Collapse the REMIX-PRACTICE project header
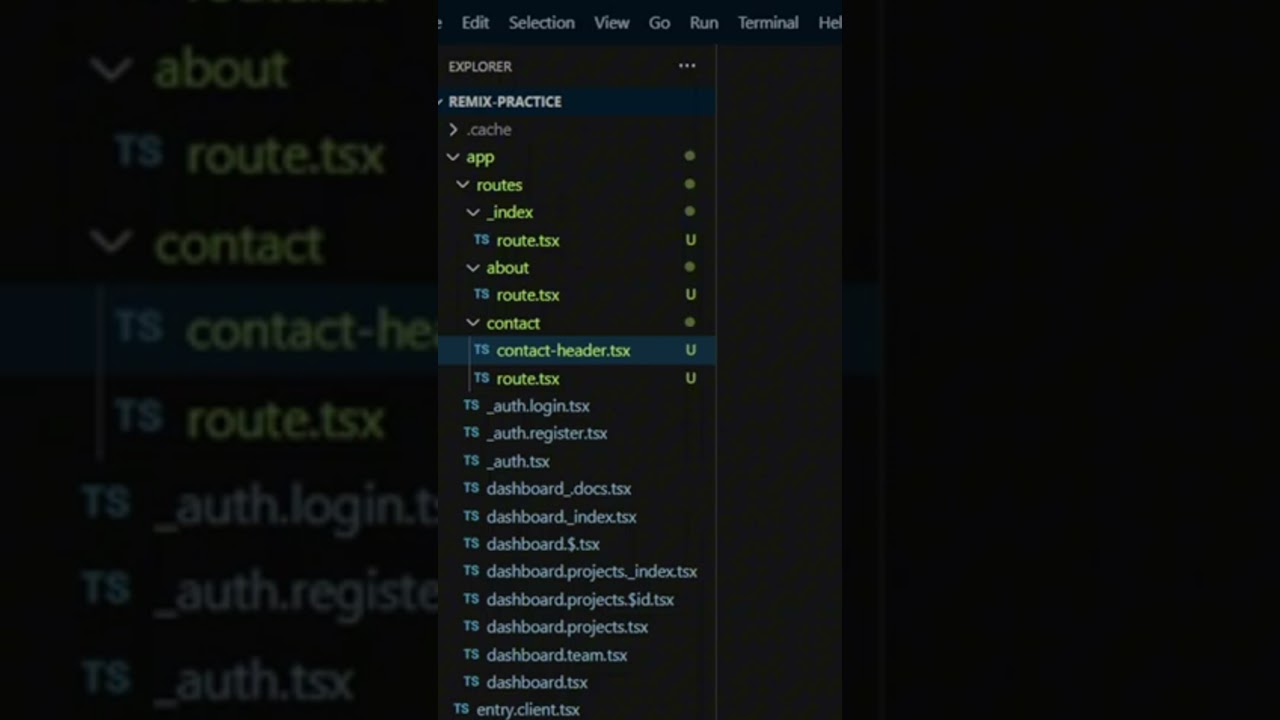This screenshot has height=720, width=1280. [577, 101]
